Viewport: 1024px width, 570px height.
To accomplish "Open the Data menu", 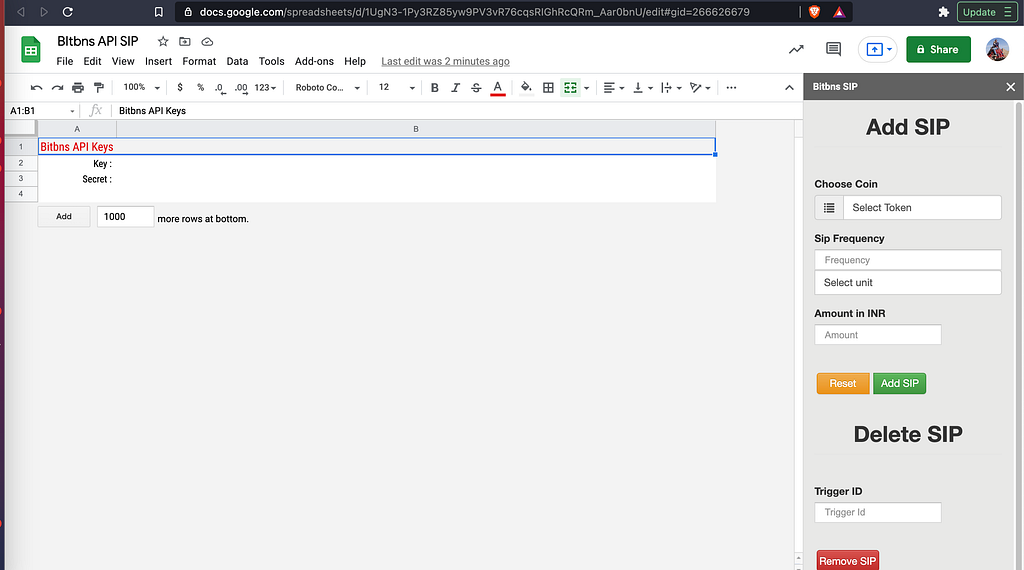I will point(237,61).
